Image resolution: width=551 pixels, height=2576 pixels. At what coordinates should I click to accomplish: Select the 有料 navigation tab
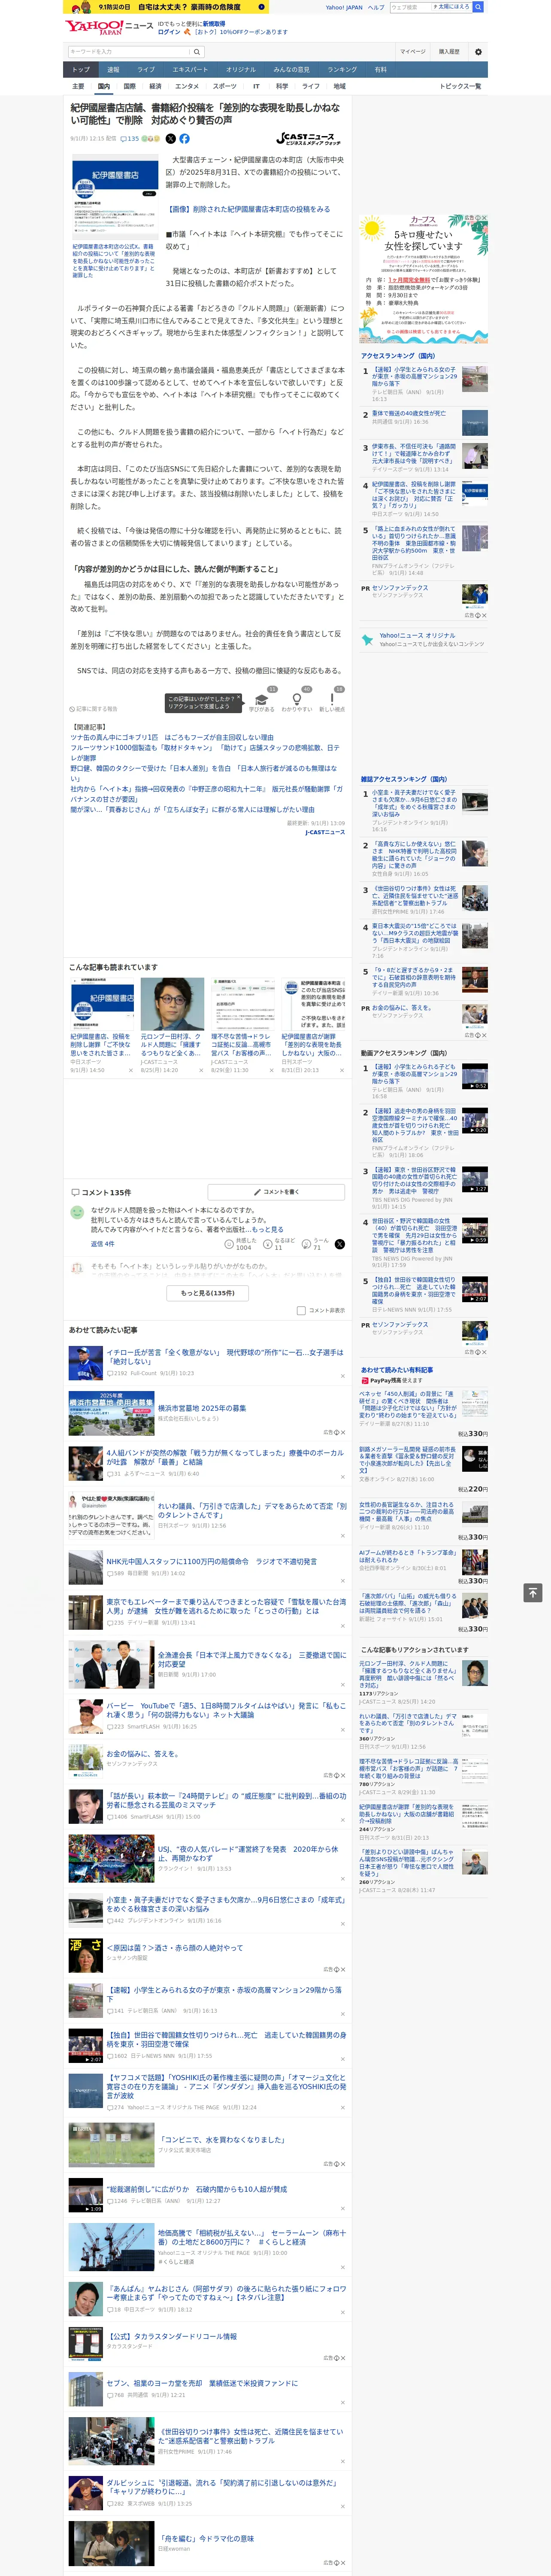381,70
